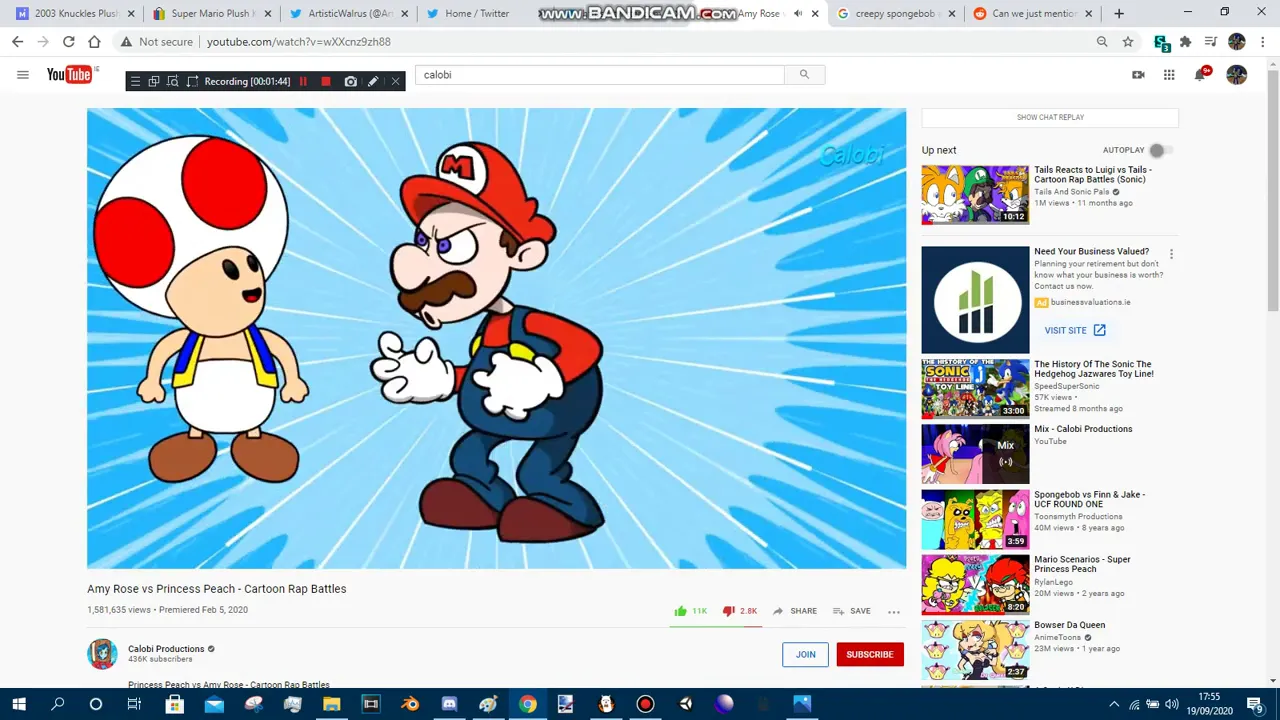
Task: Open a new Chrome tab
Action: pos(1119,14)
